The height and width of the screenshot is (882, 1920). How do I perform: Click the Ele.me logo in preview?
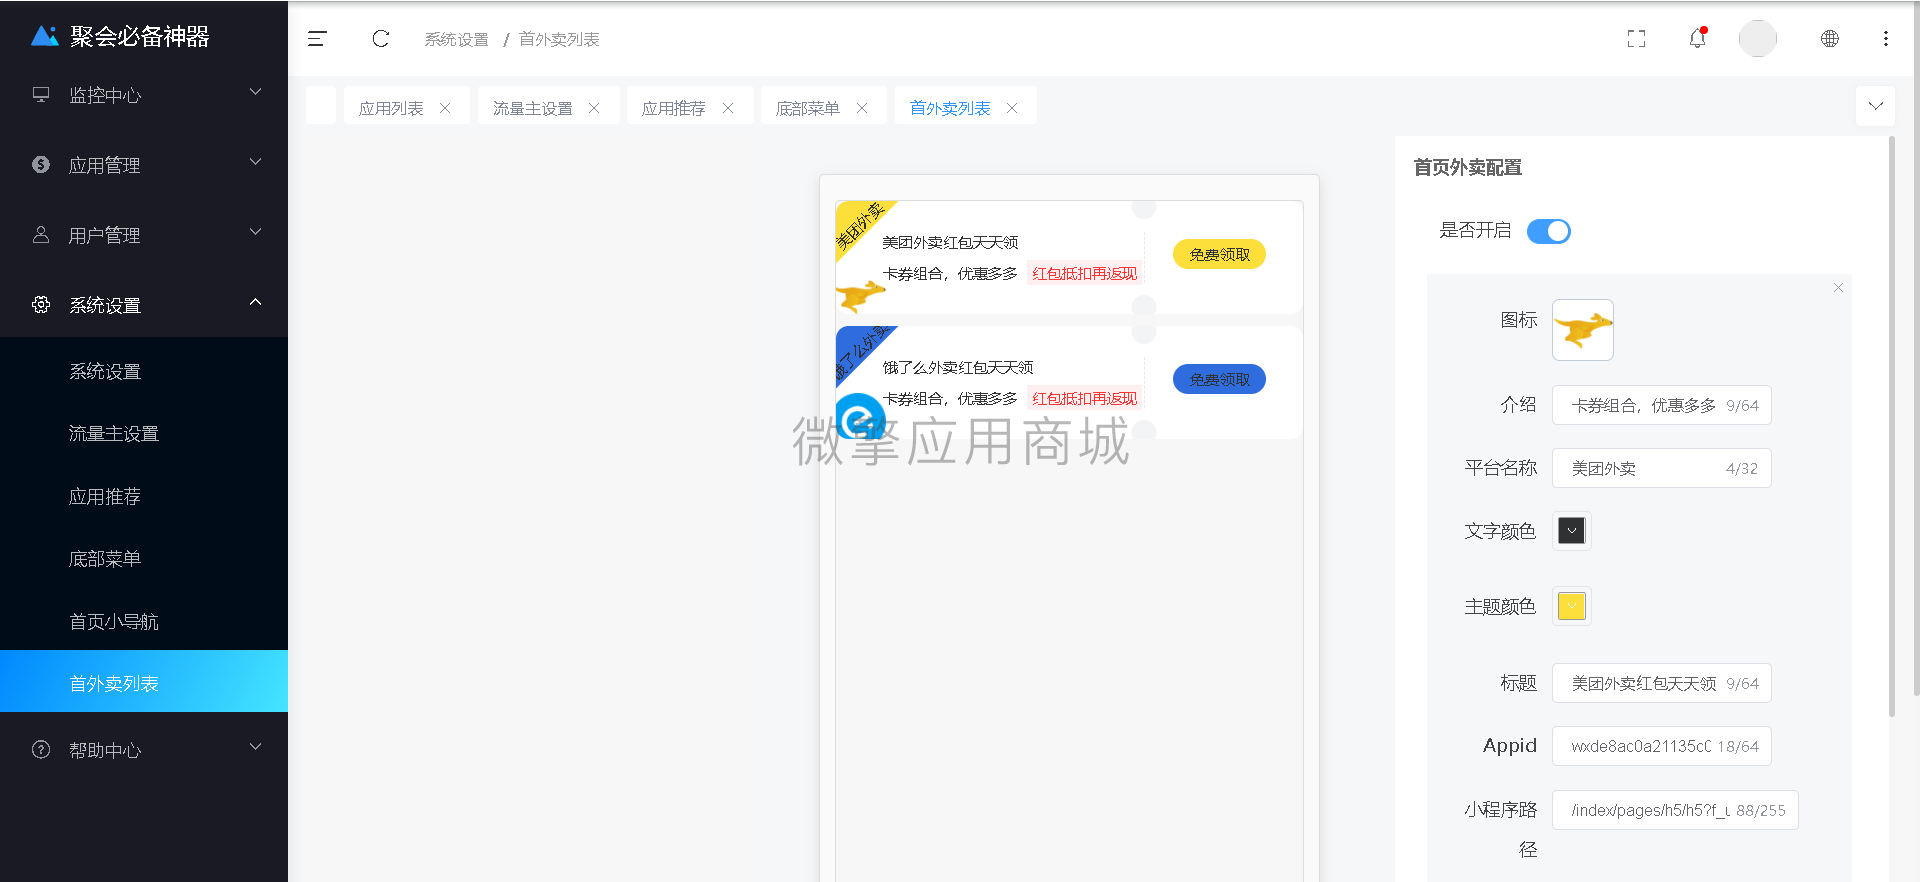(x=860, y=418)
